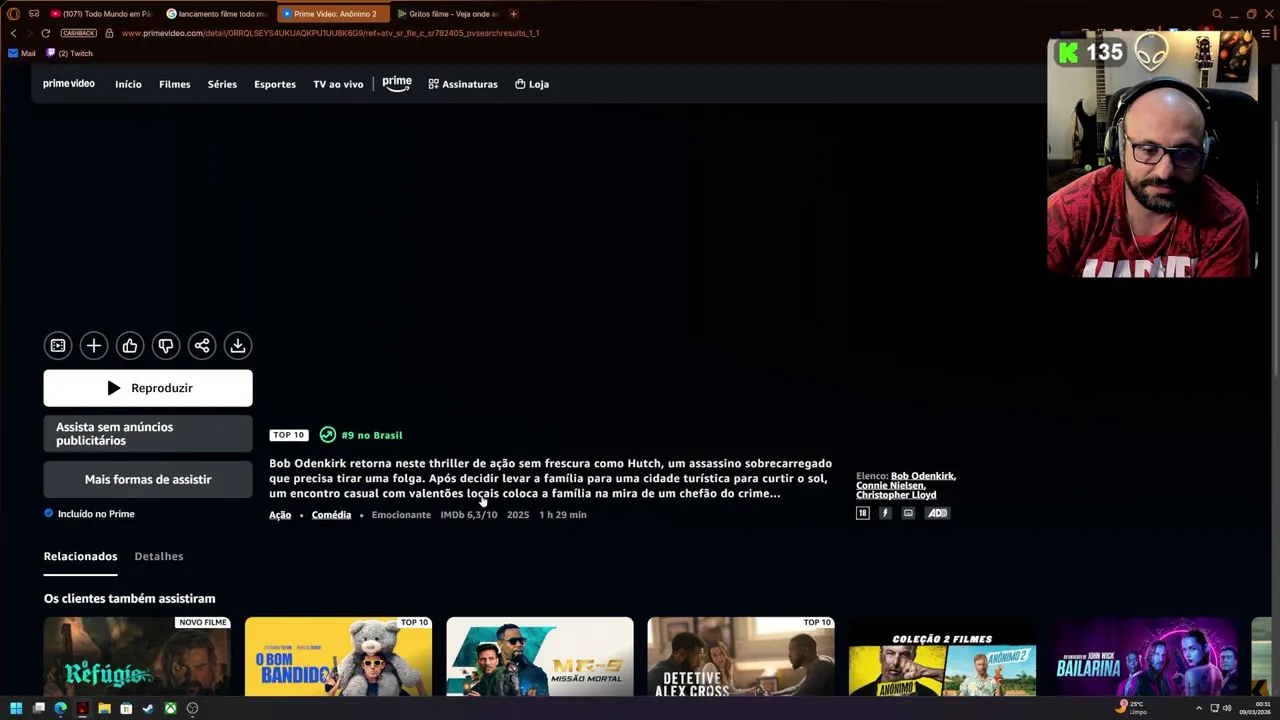The image size is (1280, 720).
Task: Click the volume icon in system tray
Action: click(x=1227, y=708)
